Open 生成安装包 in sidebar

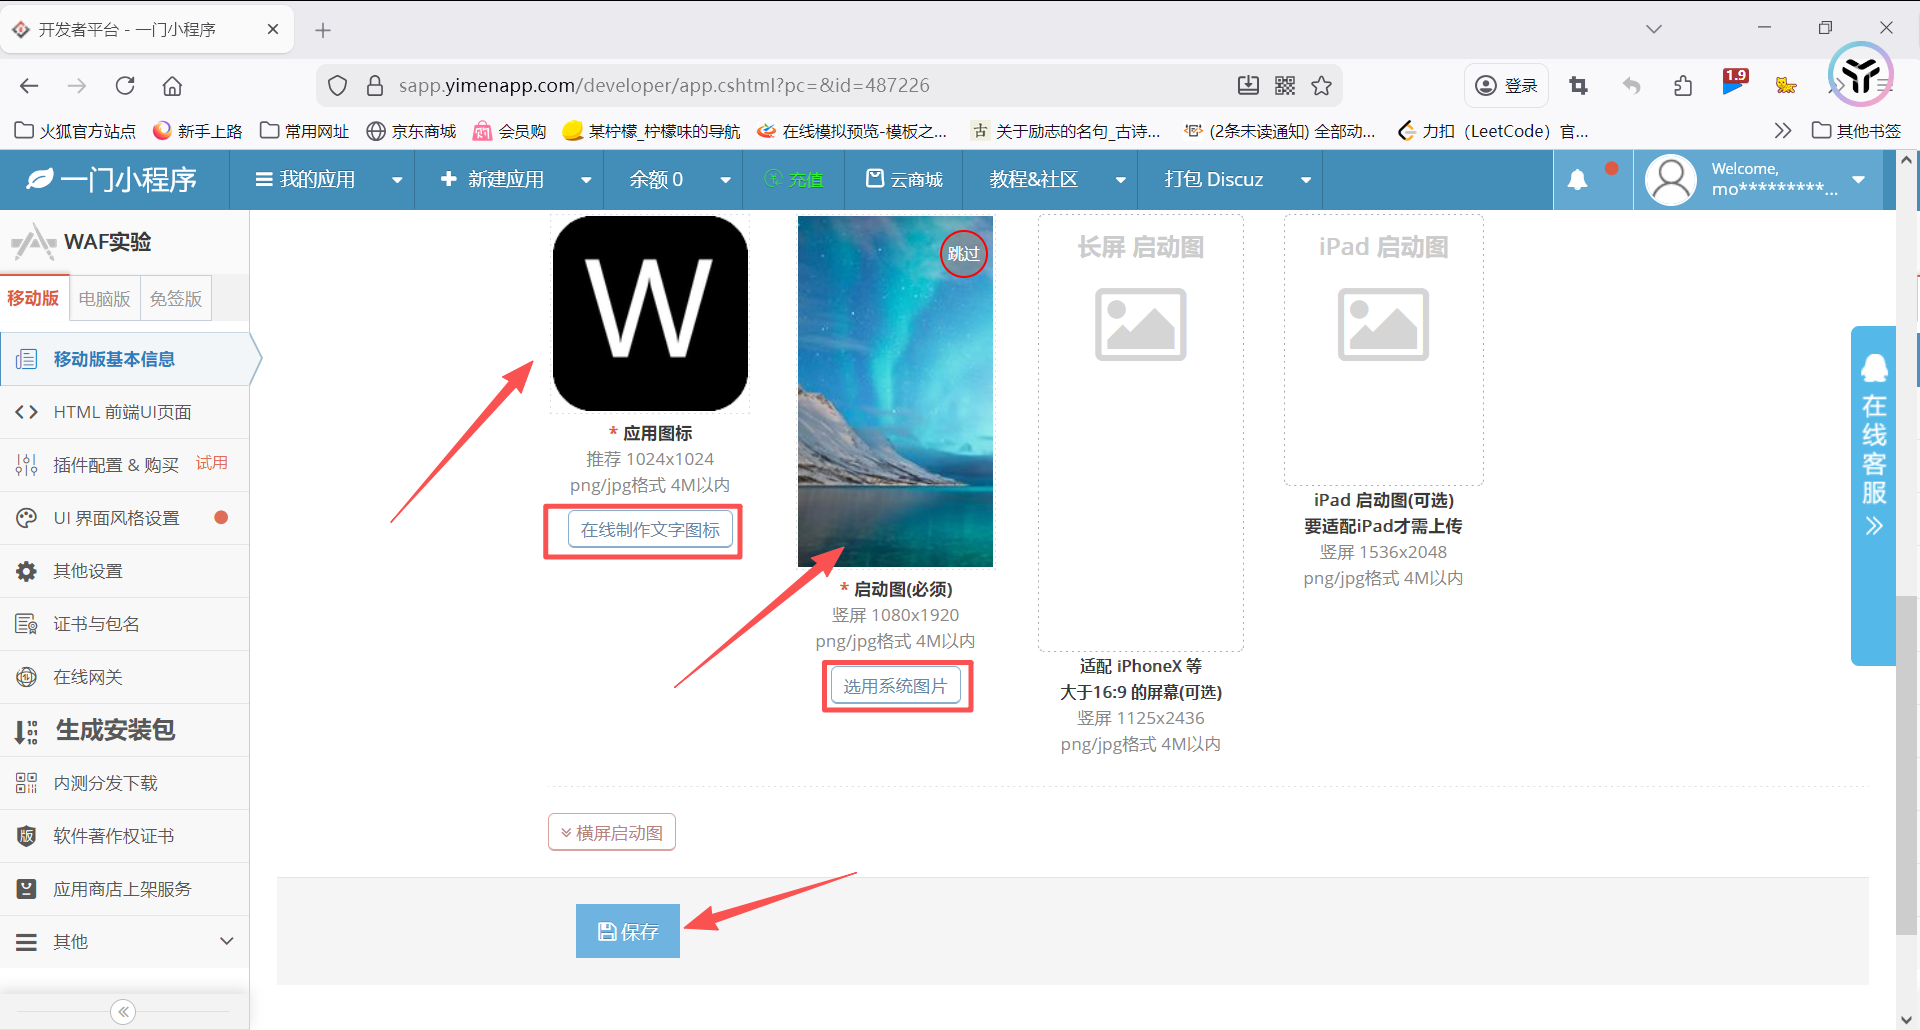click(125, 730)
